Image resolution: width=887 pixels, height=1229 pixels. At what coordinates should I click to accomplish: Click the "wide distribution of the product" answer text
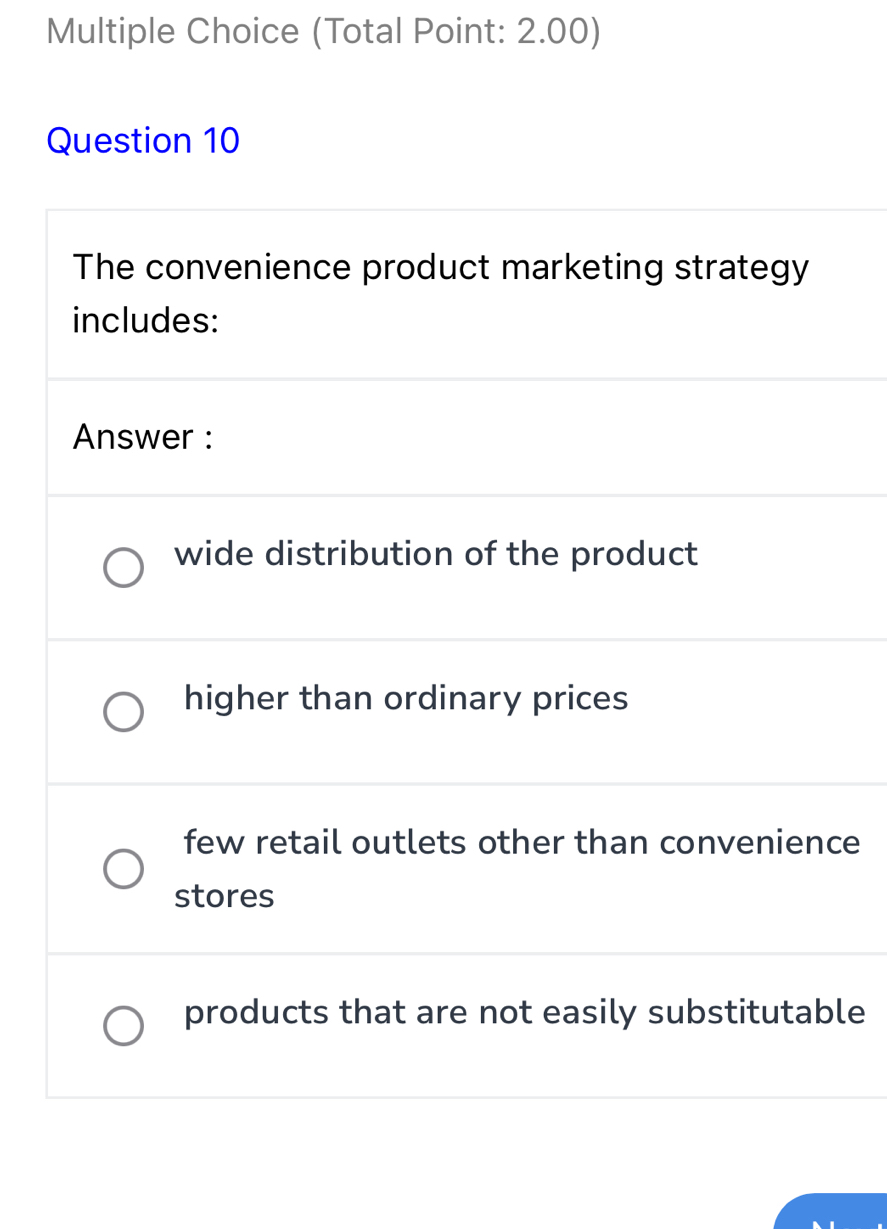pyautogui.click(x=435, y=553)
